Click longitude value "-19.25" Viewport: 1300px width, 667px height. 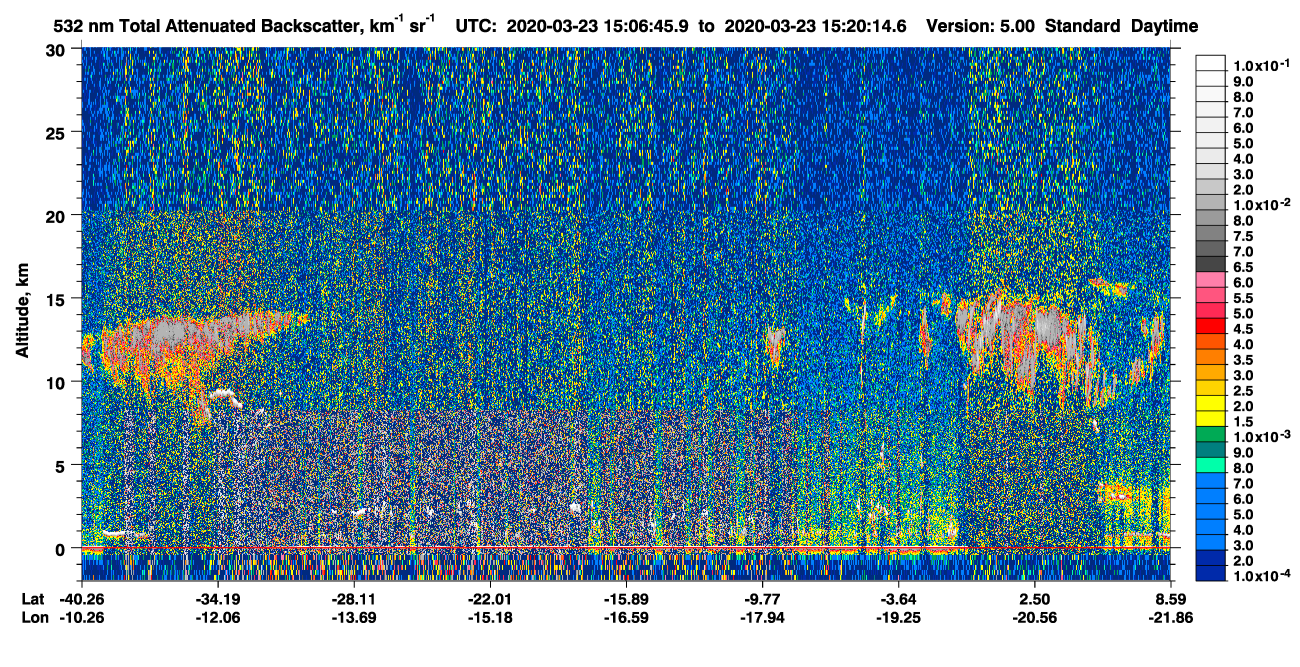coord(898,618)
